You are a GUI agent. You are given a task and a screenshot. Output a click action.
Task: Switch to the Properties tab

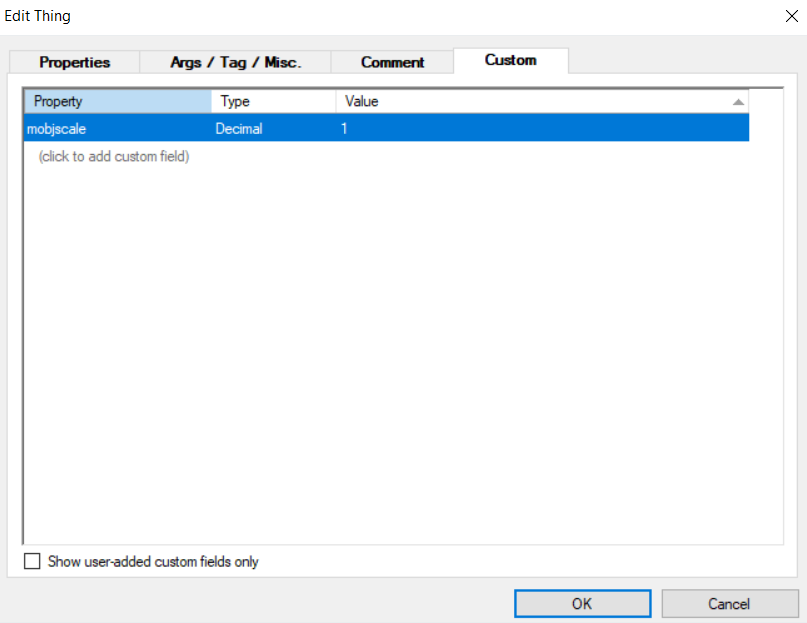[75, 62]
